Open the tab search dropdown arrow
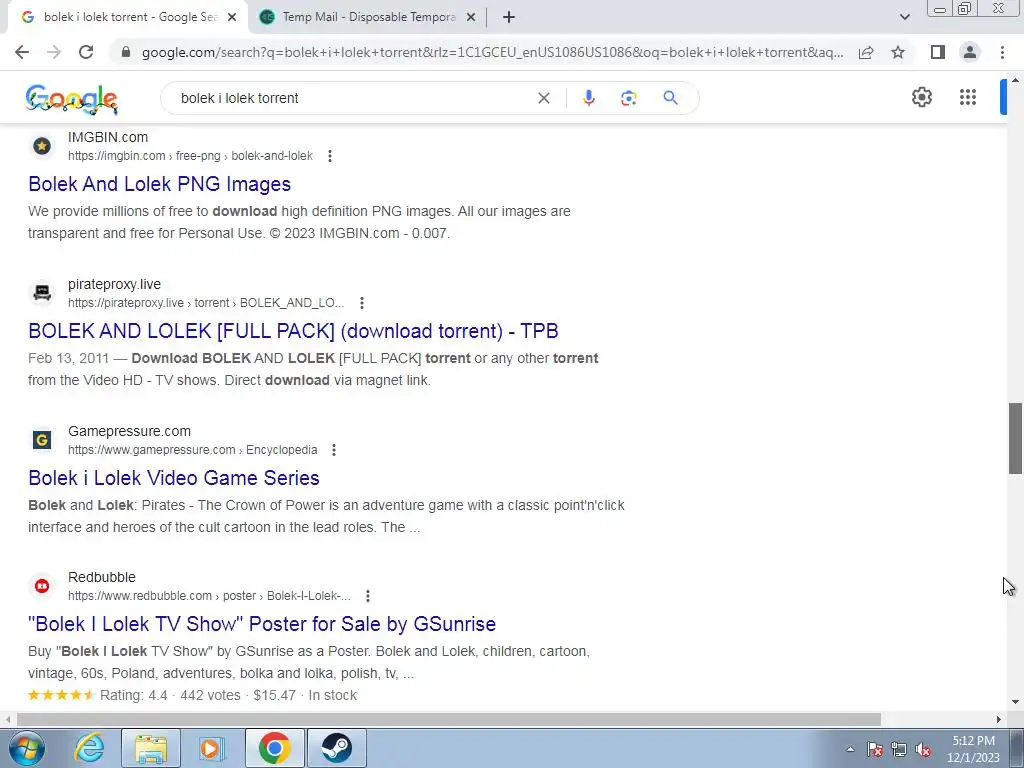The height and width of the screenshot is (768, 1024). point(904,18)
